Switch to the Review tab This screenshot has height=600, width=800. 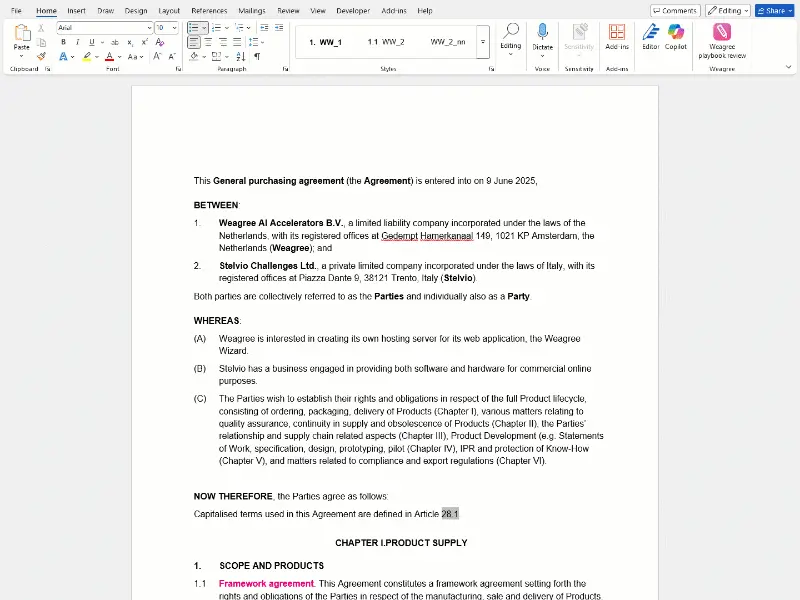288,11
